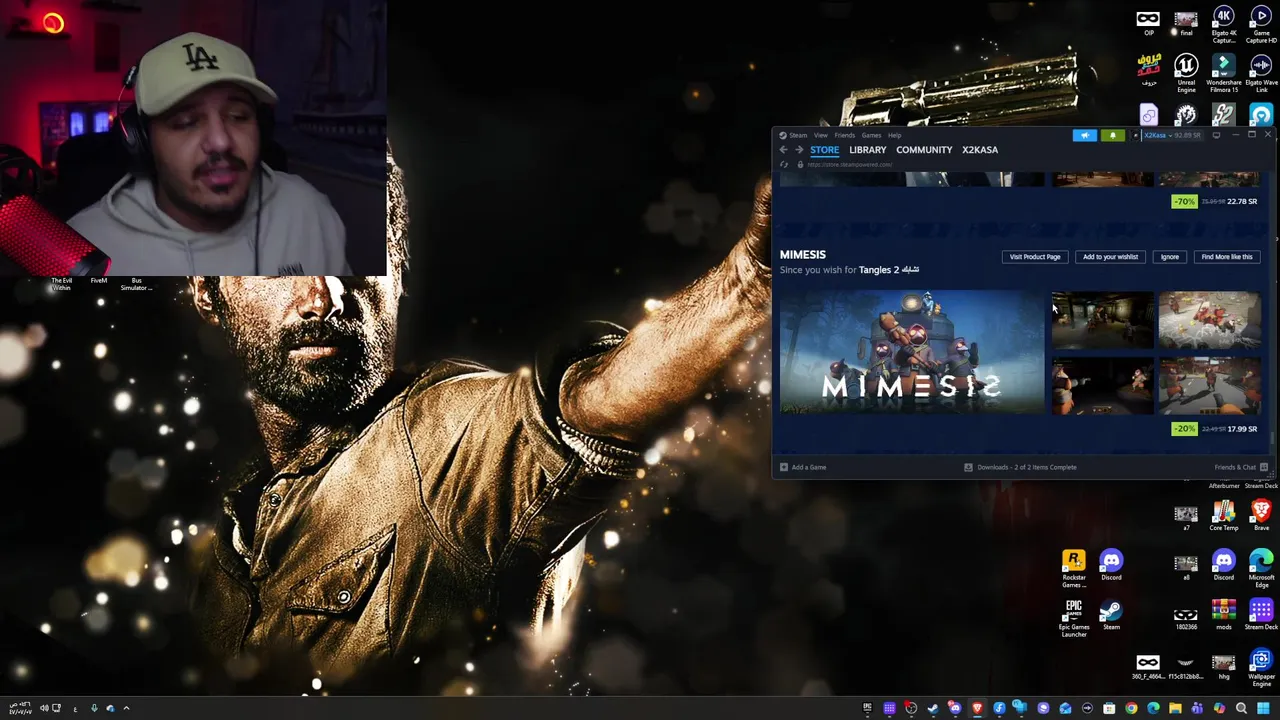The width and height of the screenshot is (1280, 720).
Task: Click the -20% discount badge
Action: click(1184, 429)
